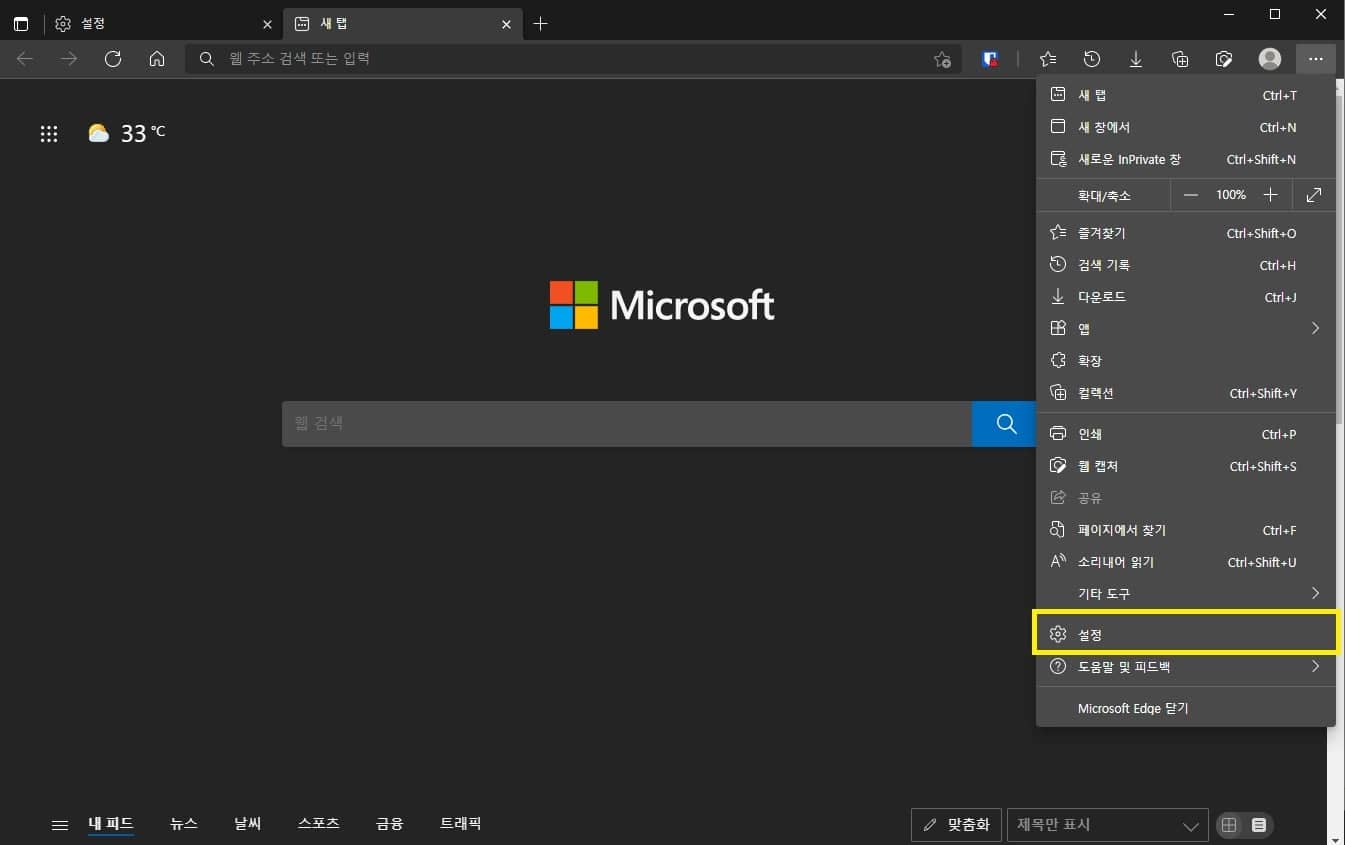The height and width of the screenshot is (845, 1345).
Task: Click the blue web search button
Action: tap(1005, 424)
